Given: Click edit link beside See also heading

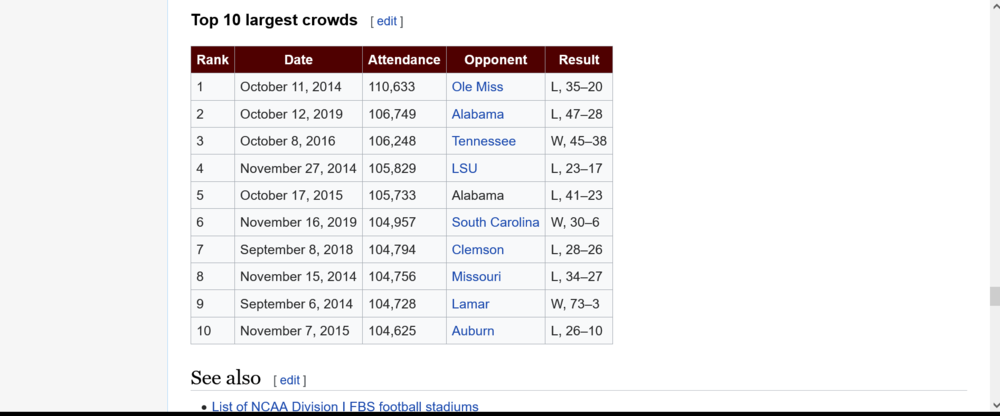Looking at the screenshot, I should tap(289, 380).
